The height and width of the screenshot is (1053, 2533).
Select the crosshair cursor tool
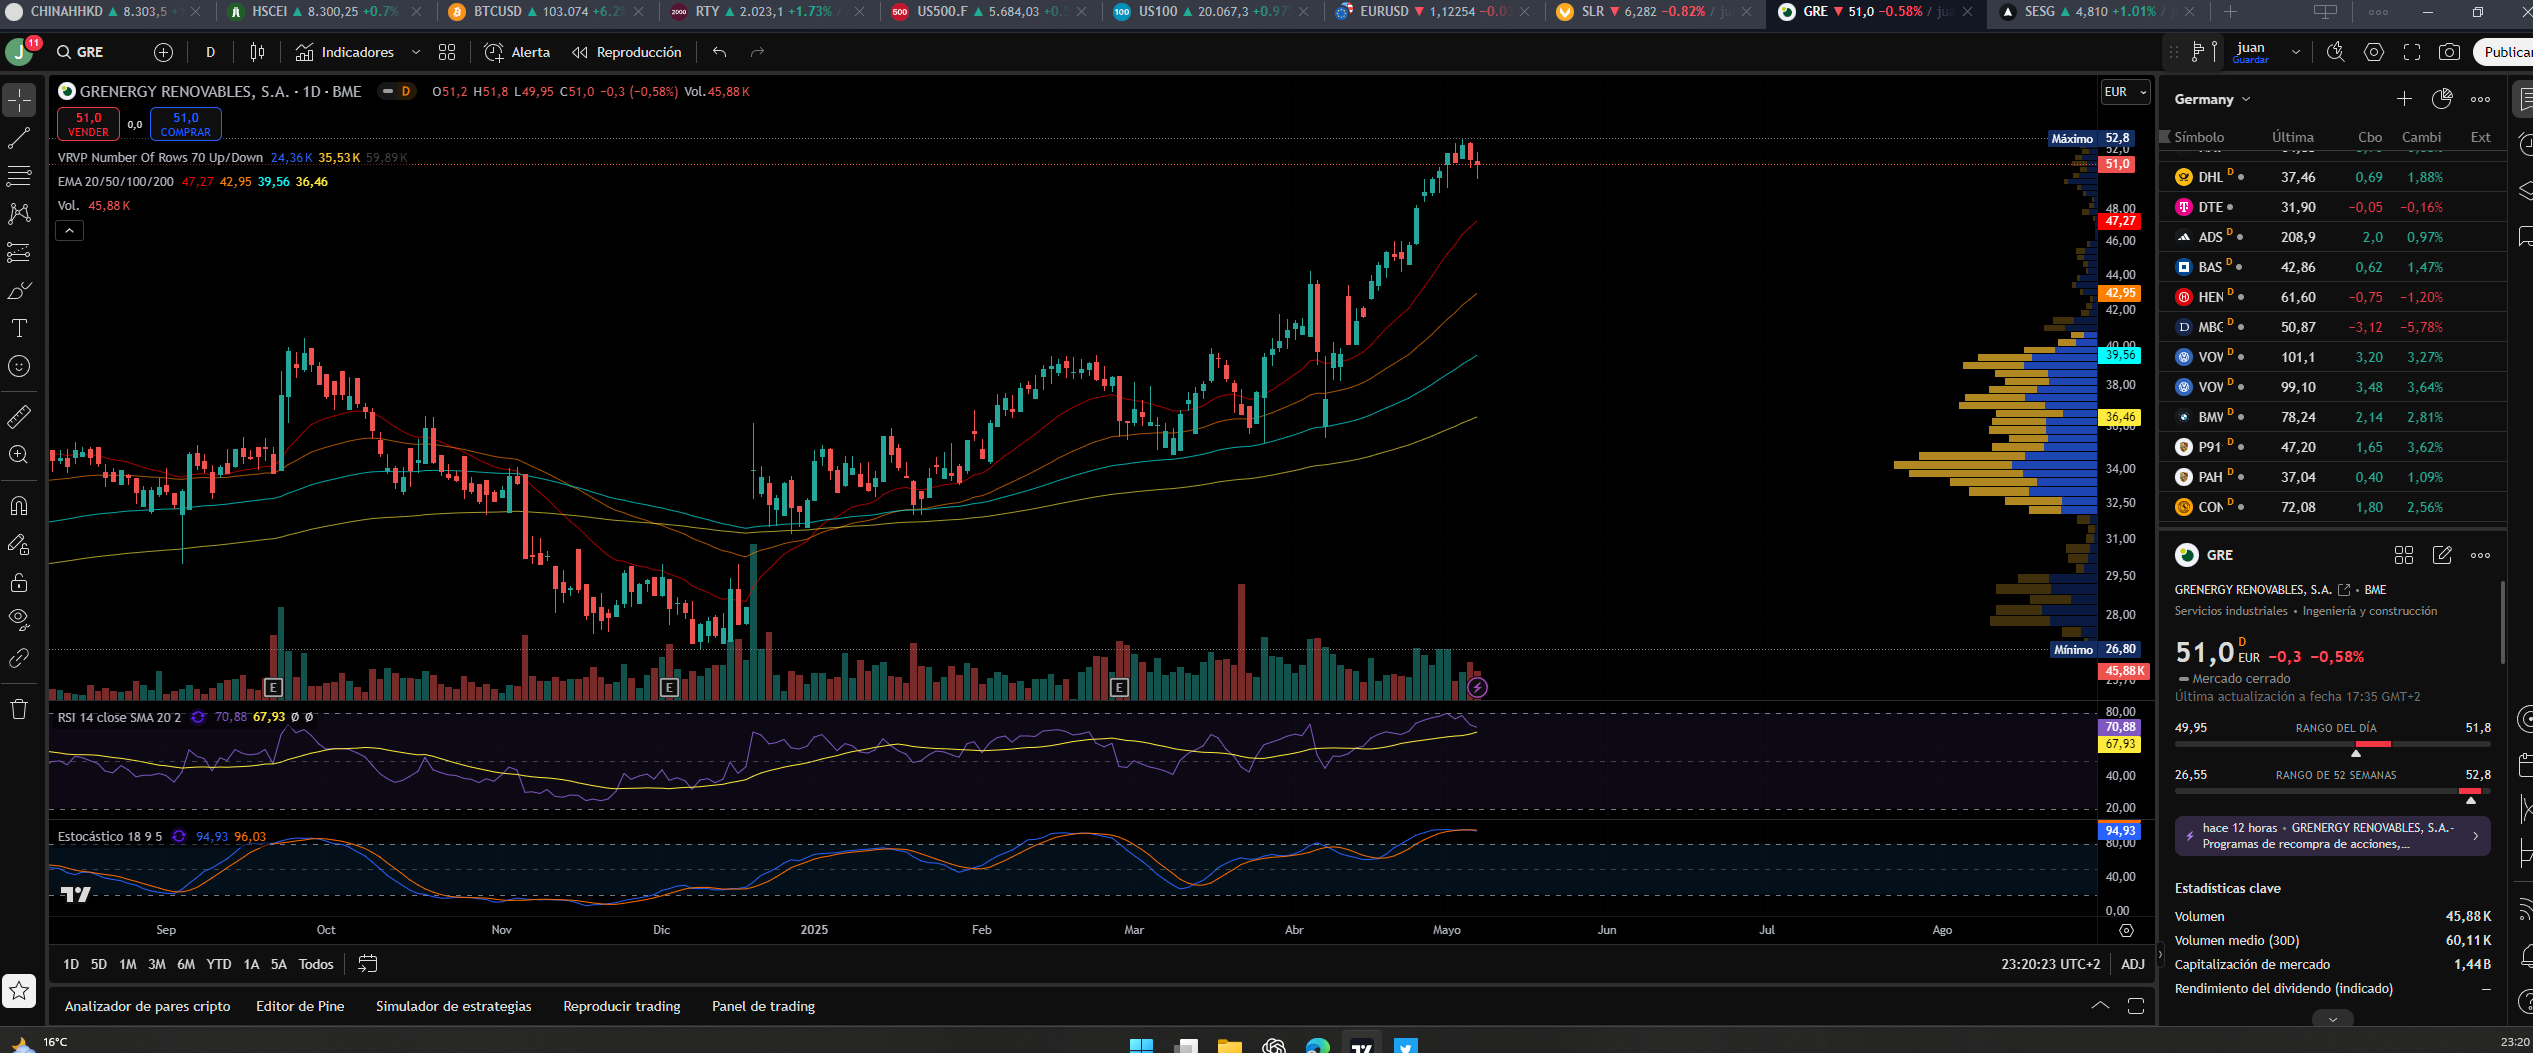(19, 100)
